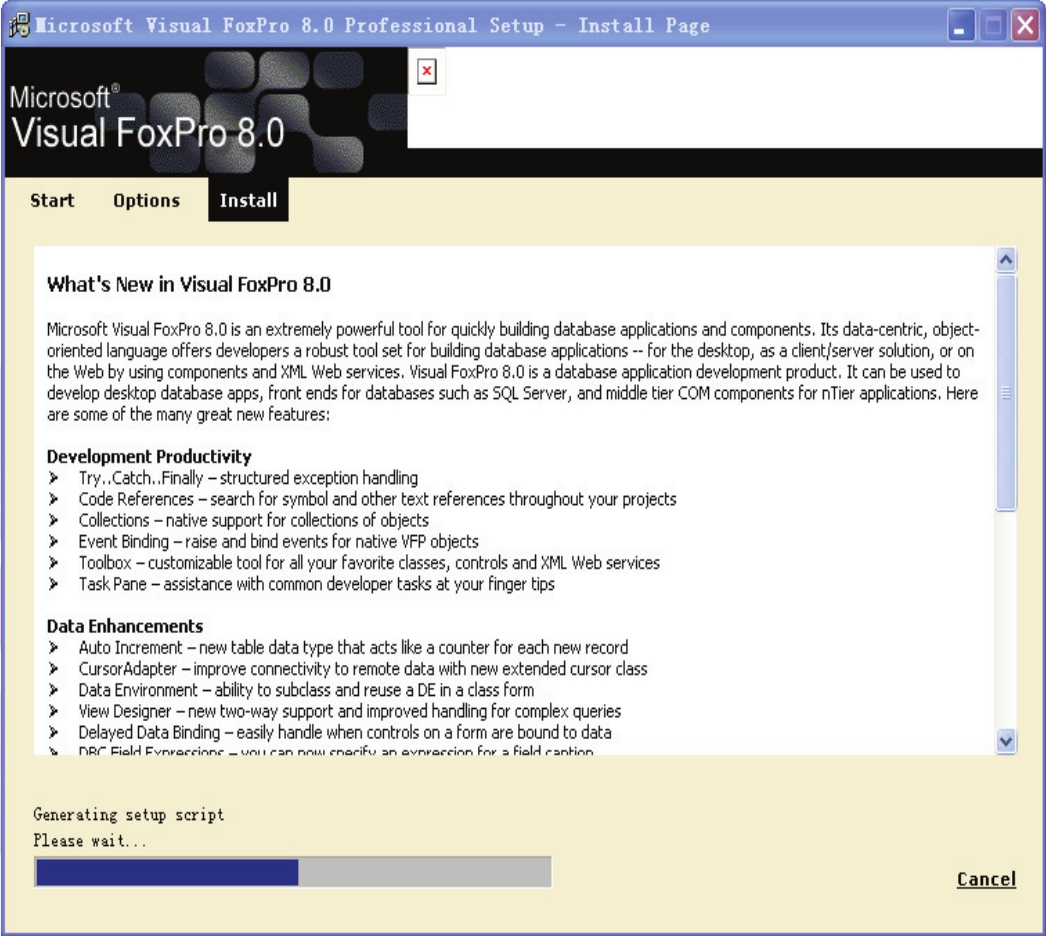Click the Please wait status text
The width and height of the screenshot is (1046, 936).
89,841
